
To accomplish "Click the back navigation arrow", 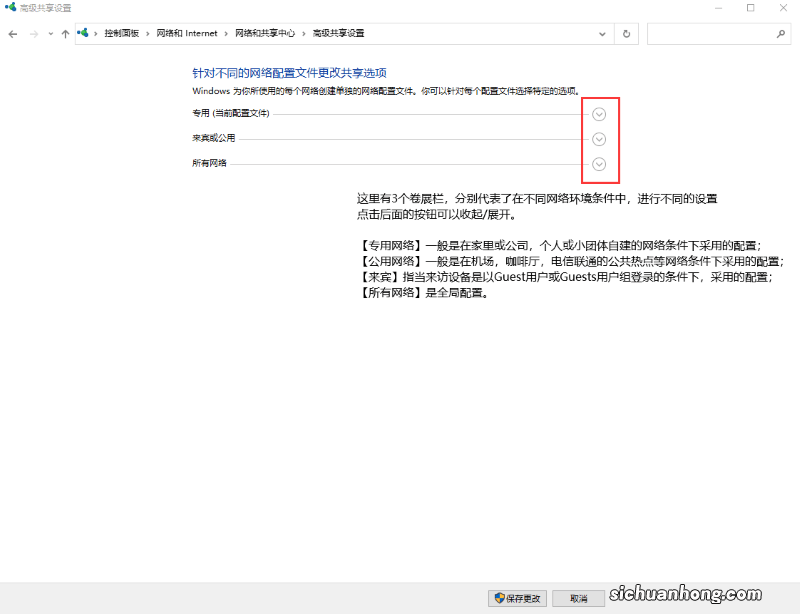I will tap(13, 33).
